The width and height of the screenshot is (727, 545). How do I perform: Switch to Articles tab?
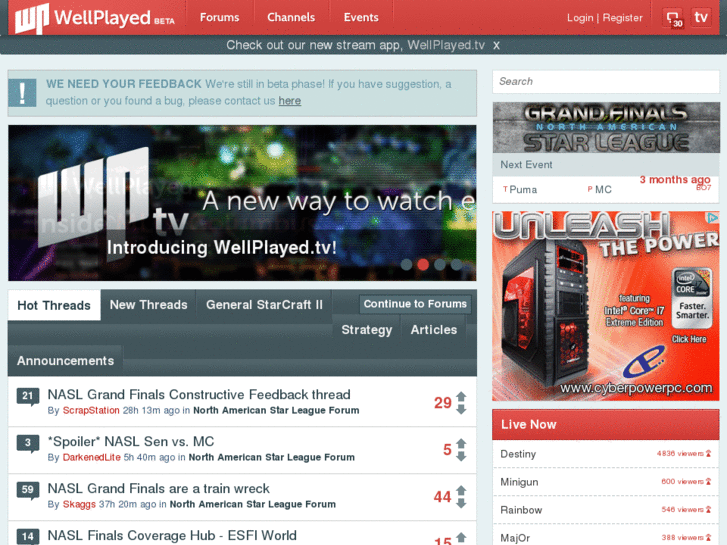click(x=434, y=330)
